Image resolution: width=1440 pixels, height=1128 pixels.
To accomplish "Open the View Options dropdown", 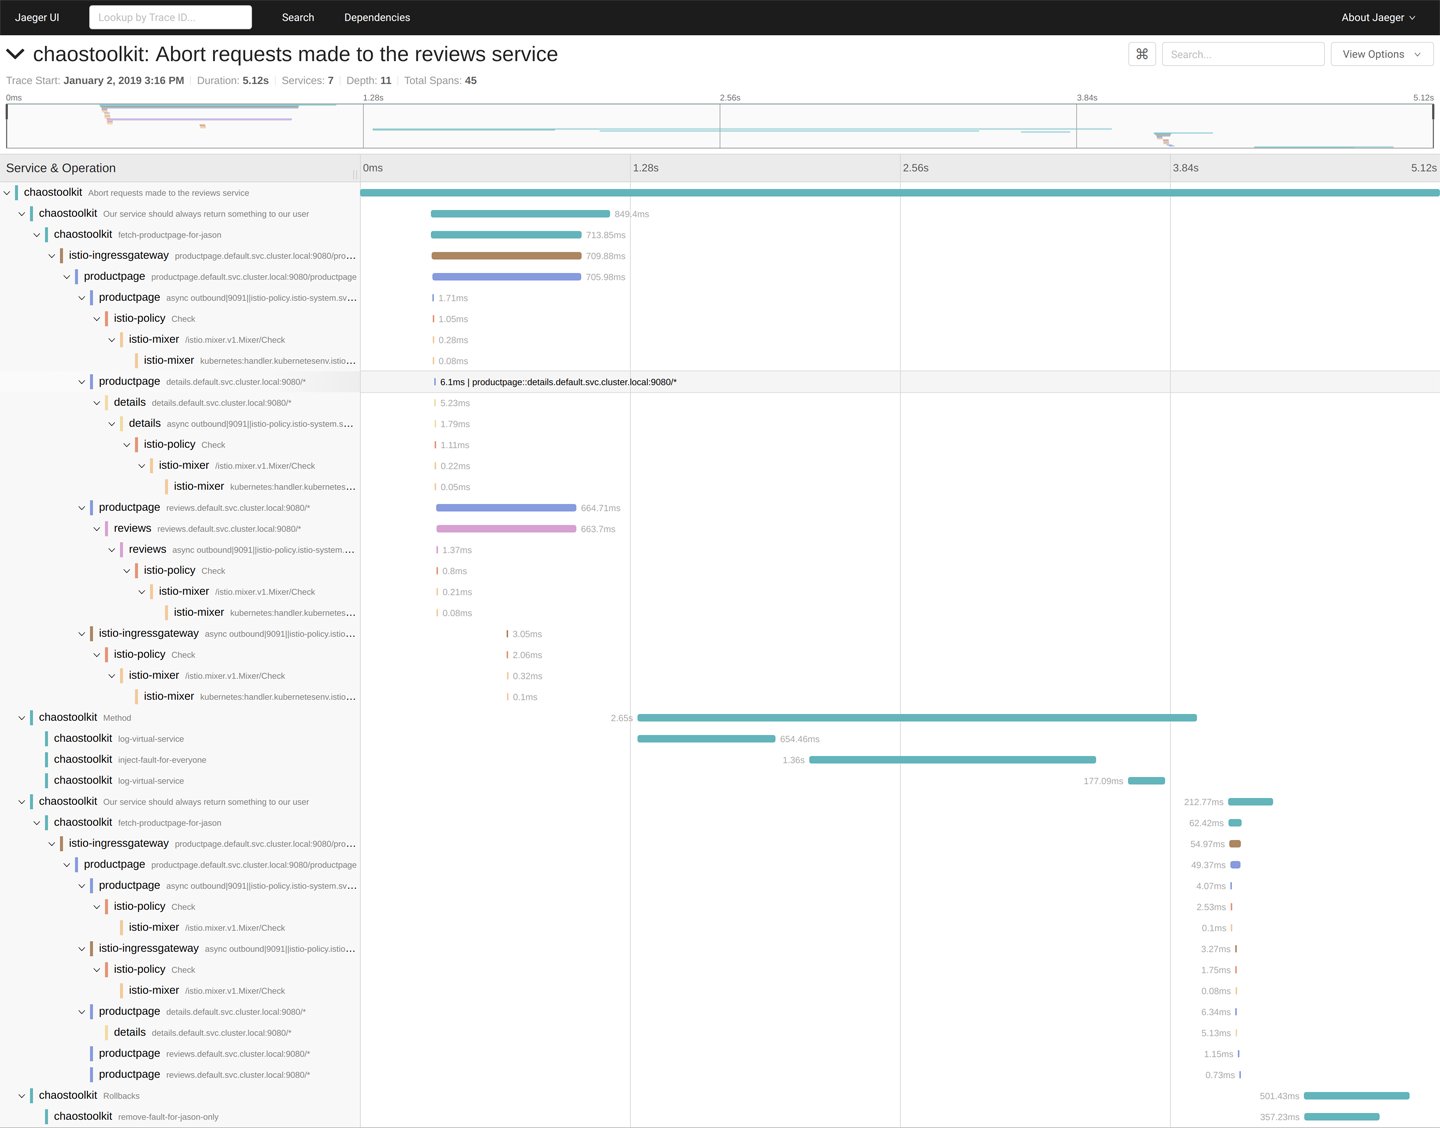I will tap(1382, 54).
